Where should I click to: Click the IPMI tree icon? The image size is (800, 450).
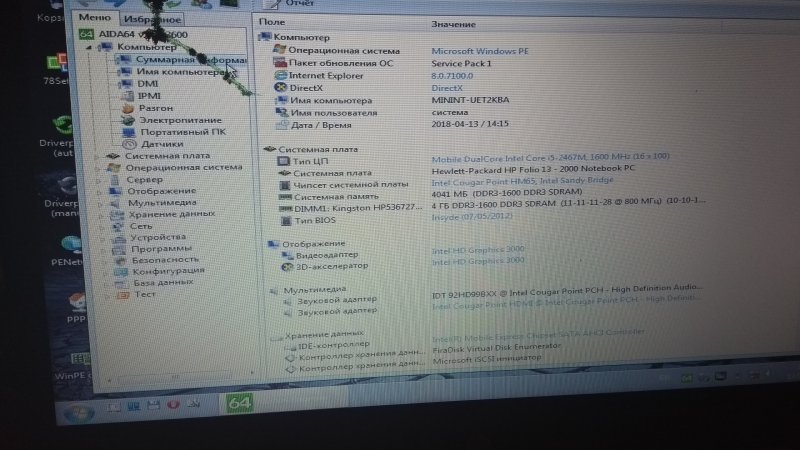point(124,96)
